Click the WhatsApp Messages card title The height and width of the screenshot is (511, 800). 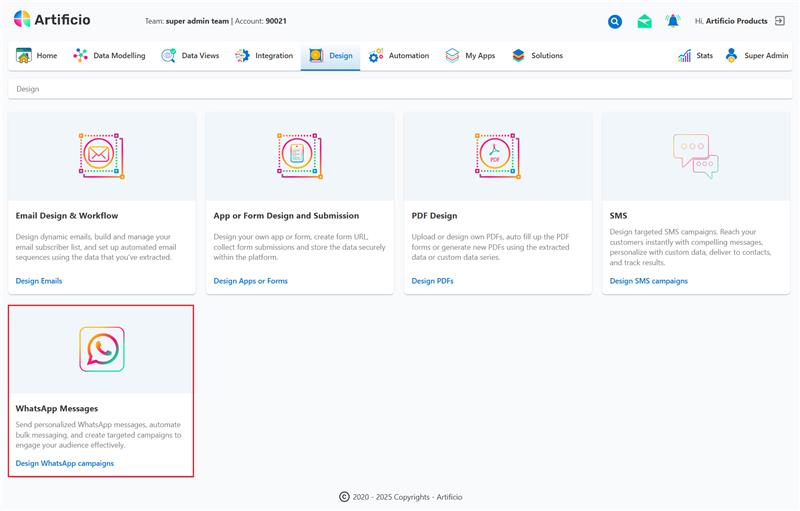point(57,408)
